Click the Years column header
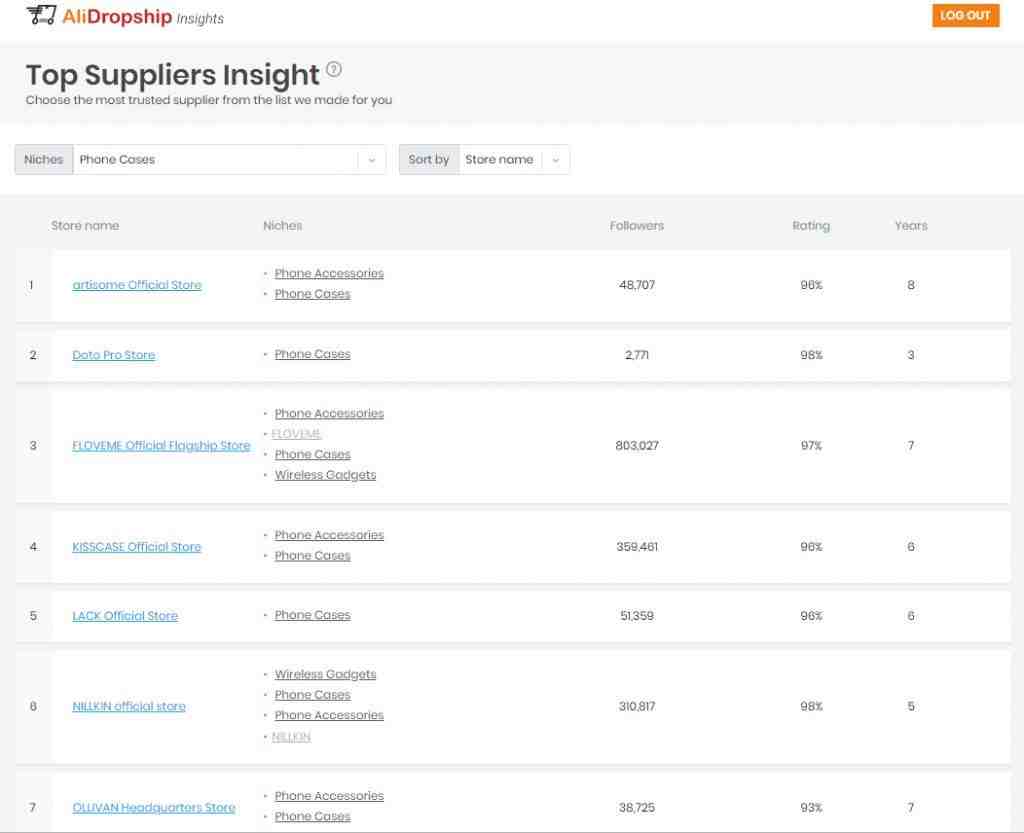The image size is (1024, 833). [911, 226]
